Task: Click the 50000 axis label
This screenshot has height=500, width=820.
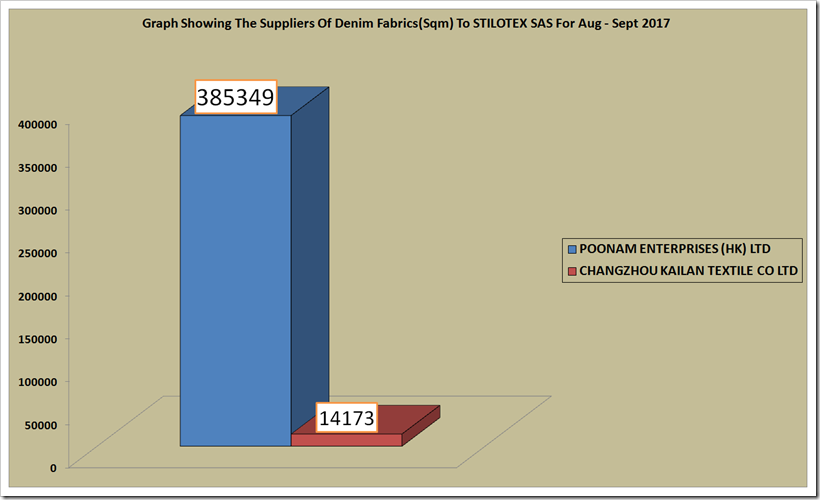Action: 41,425
